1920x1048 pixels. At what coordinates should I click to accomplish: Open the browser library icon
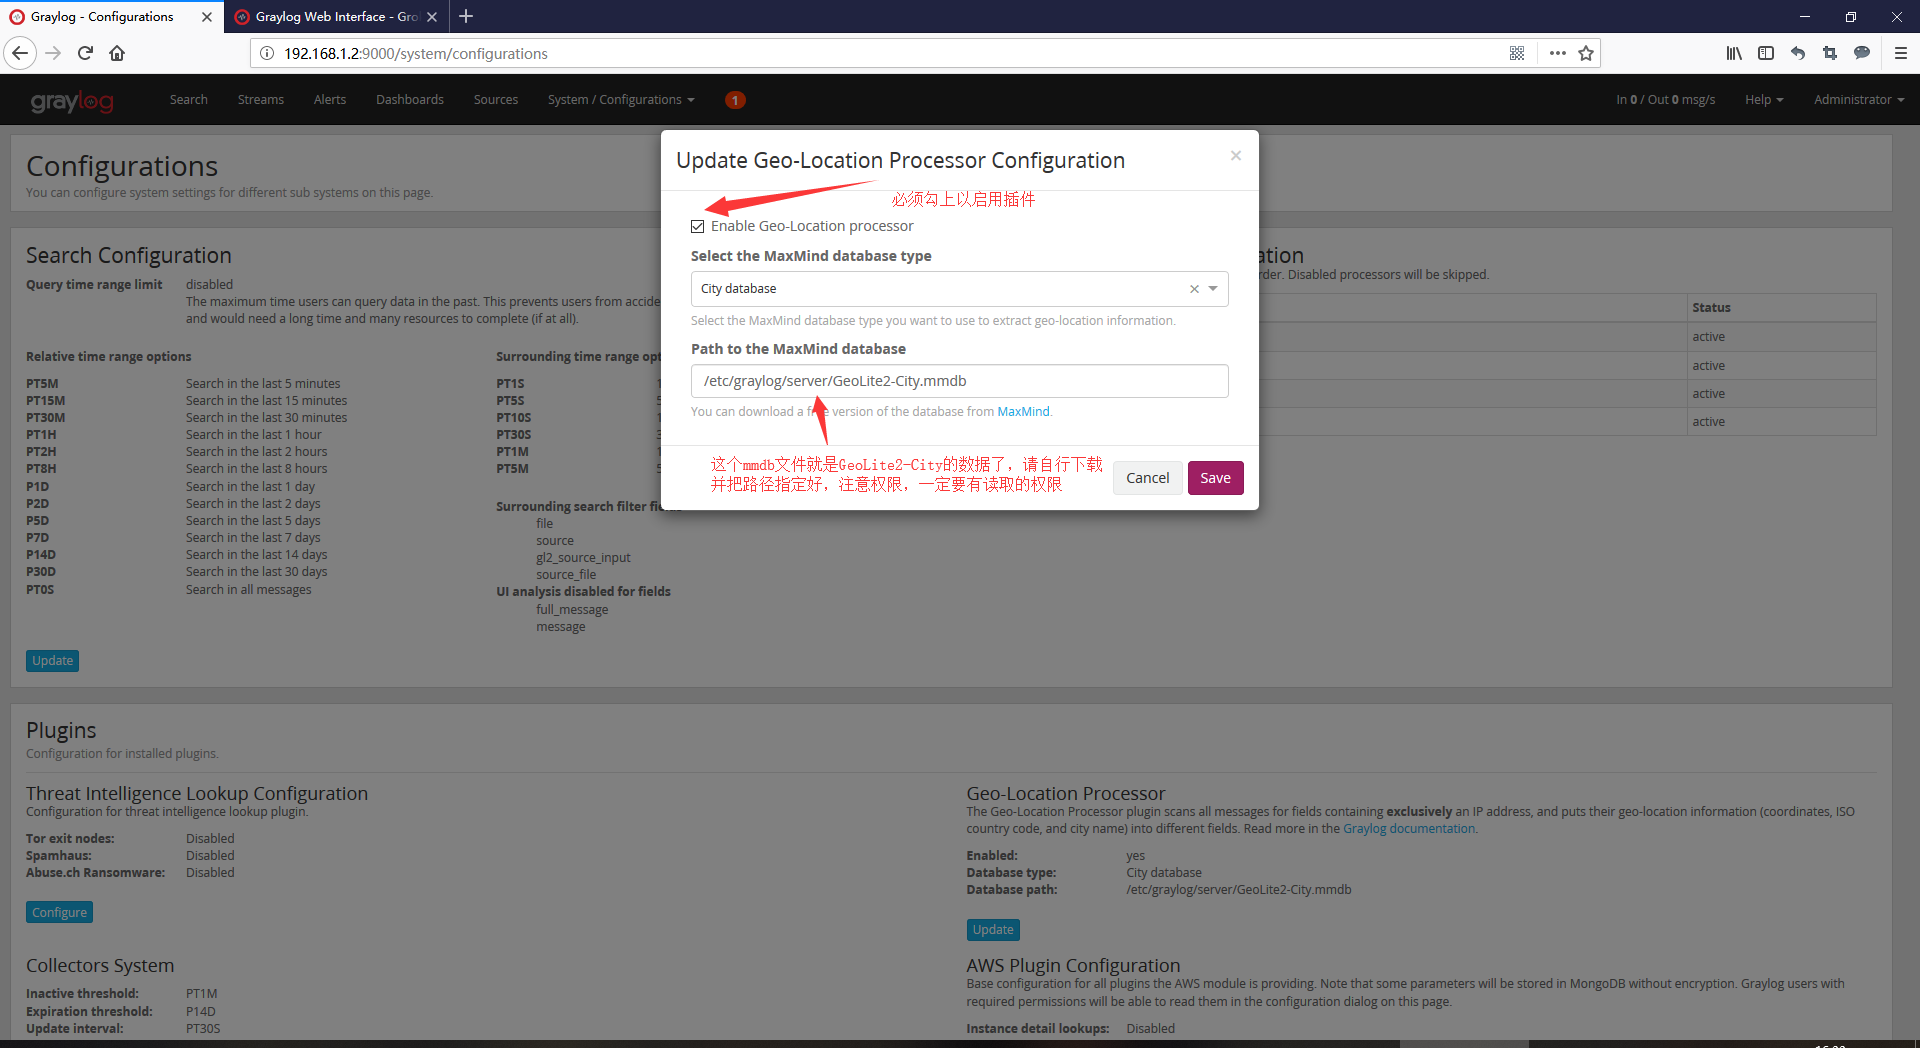tap(1734, 53)
